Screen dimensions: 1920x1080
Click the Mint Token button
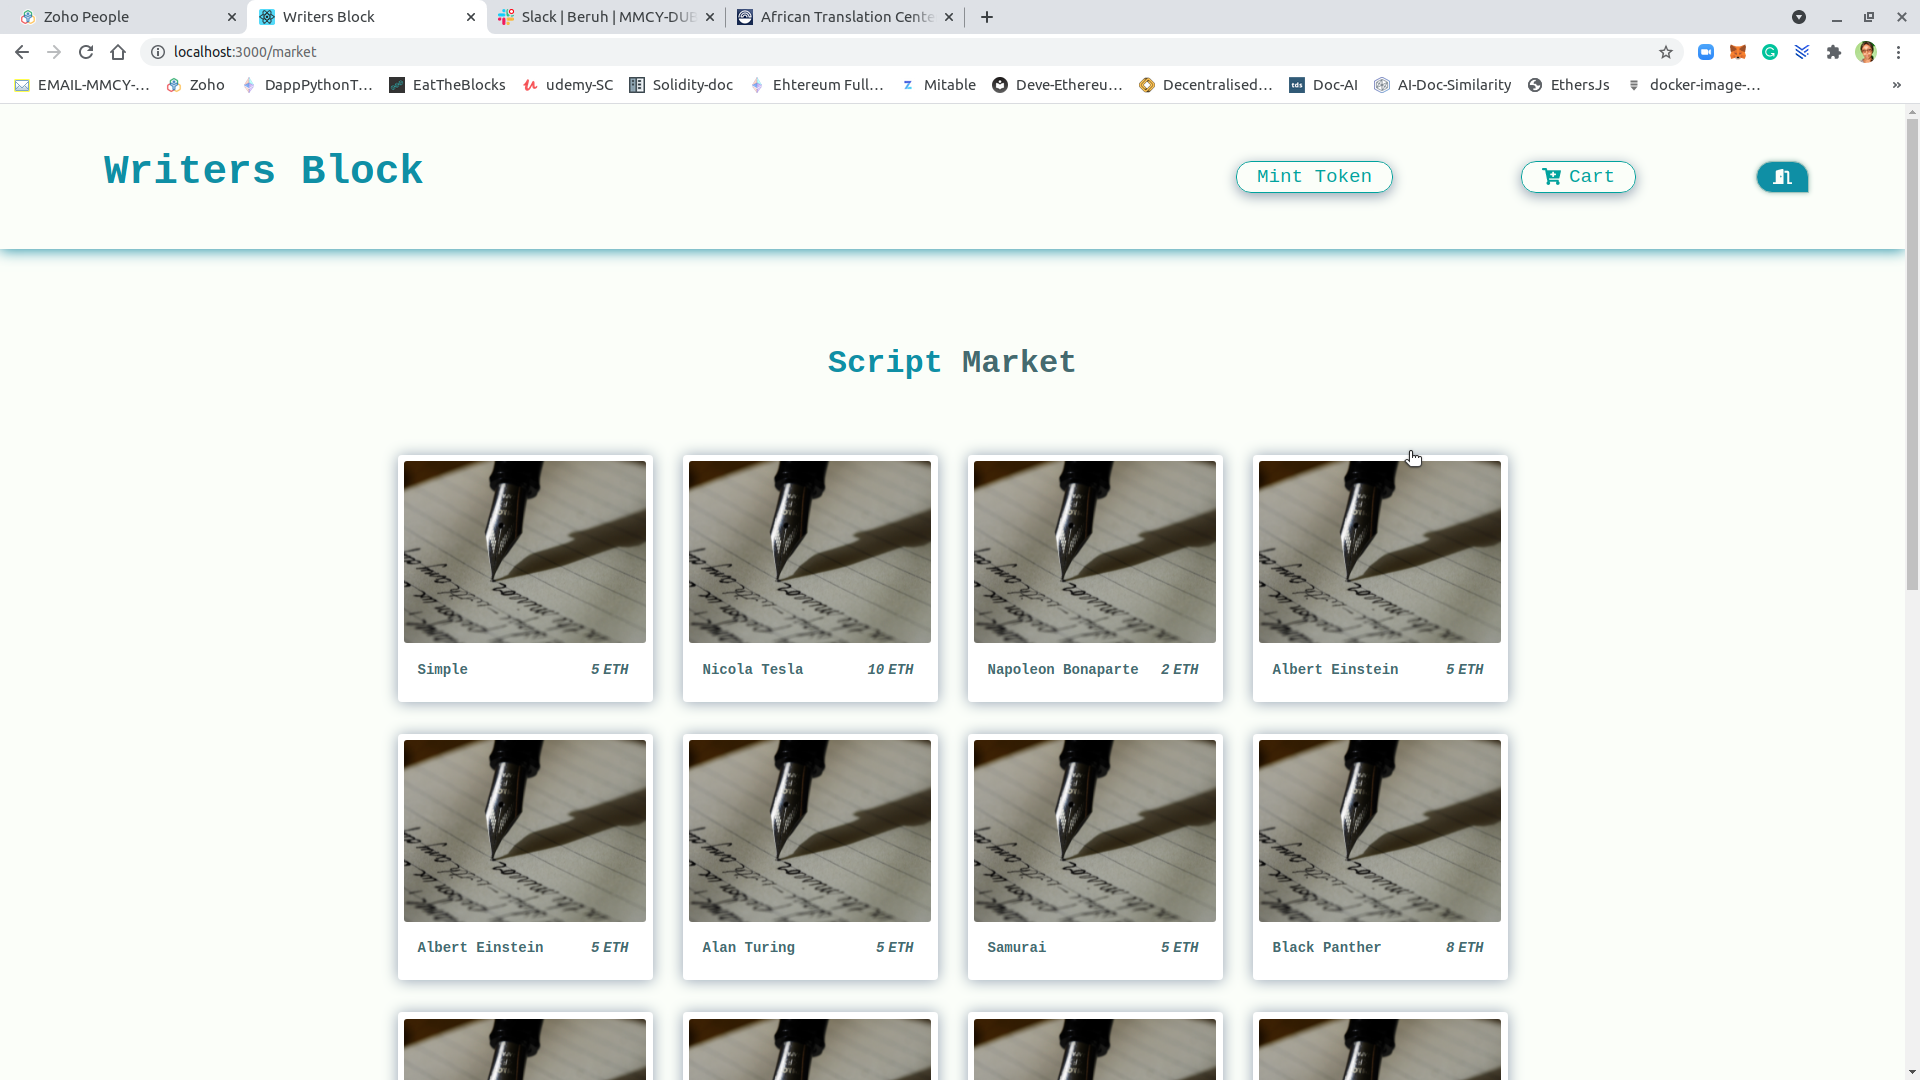[x=1313, y=176]
